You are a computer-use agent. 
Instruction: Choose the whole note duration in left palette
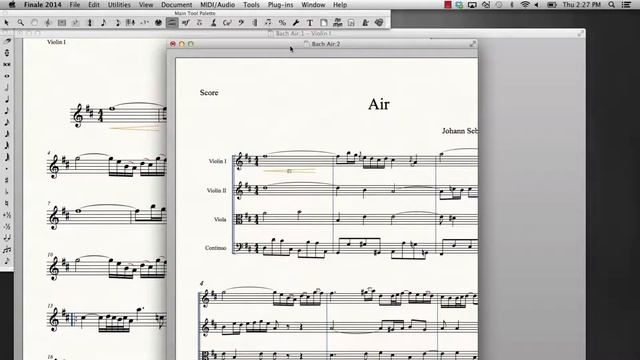point(7,76)
